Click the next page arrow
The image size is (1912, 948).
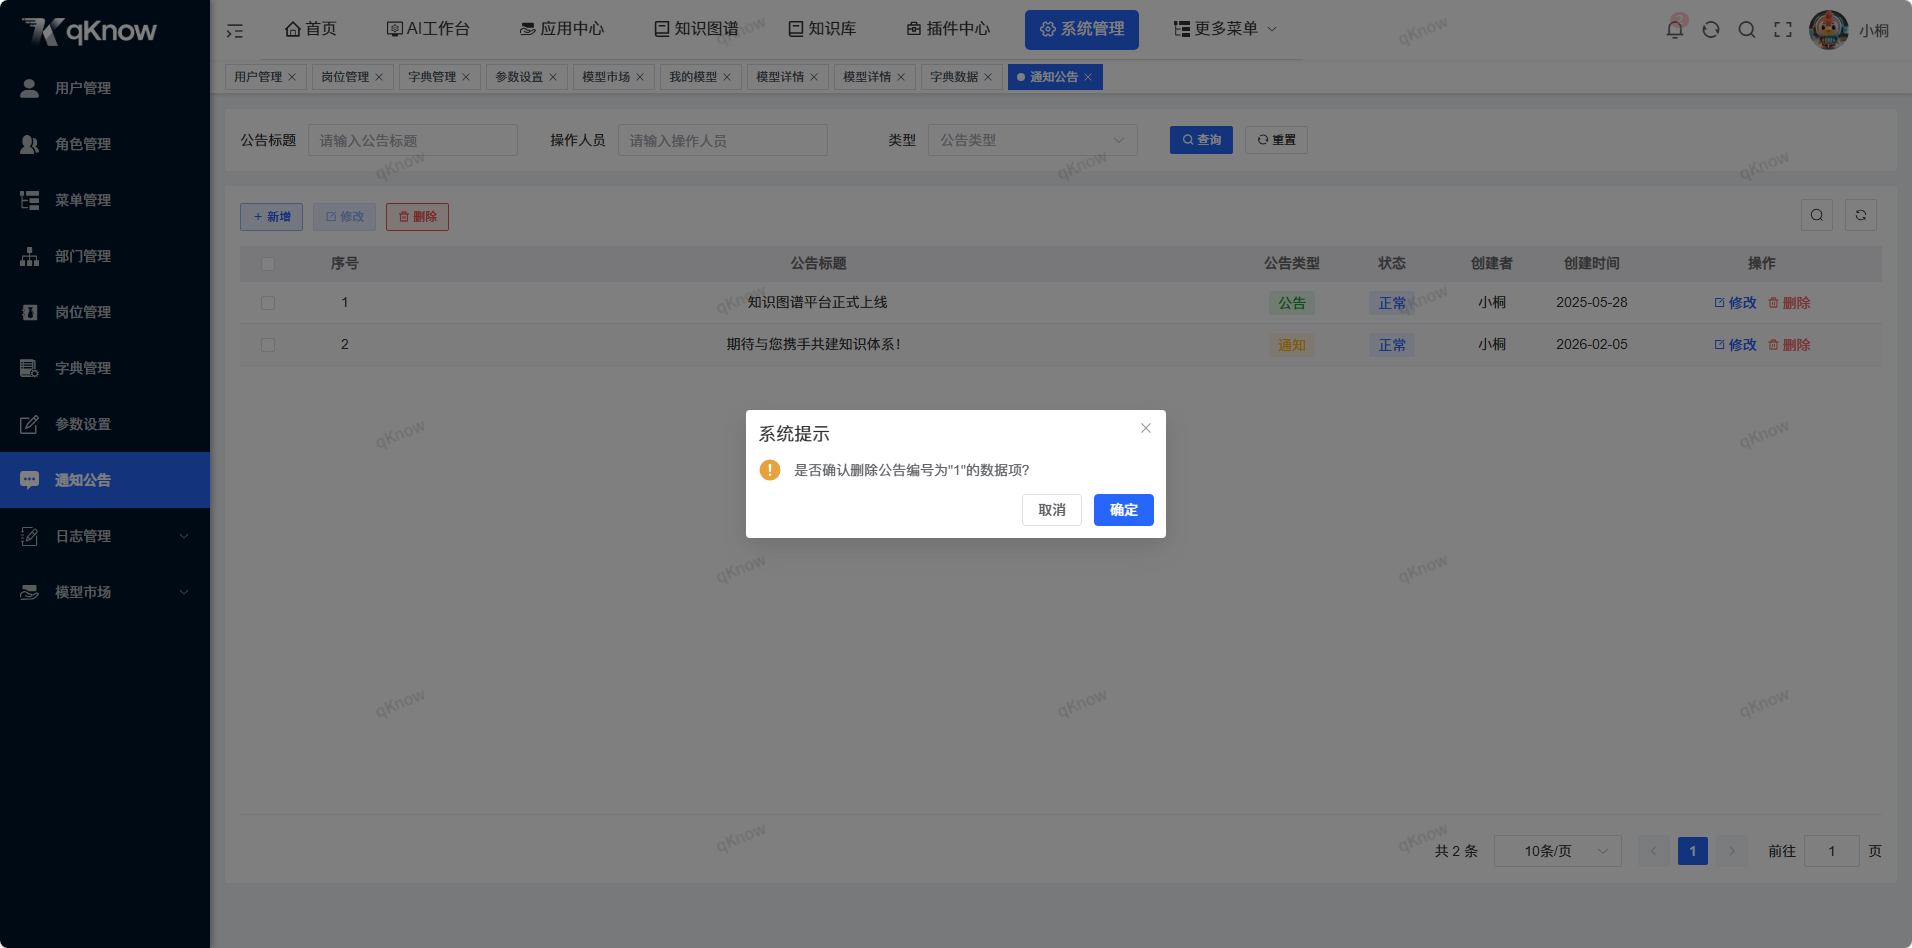1732,851
